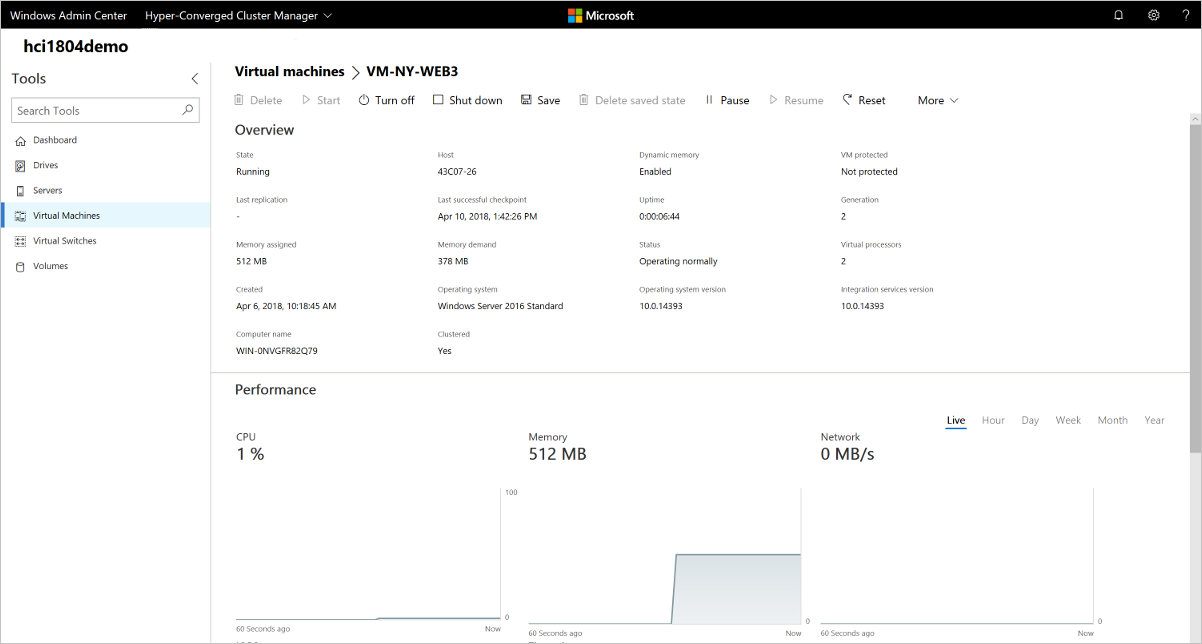This screenshot has width=1202, height=644.
Task: Expand the More actions dropdown
Action: [x=938, y=100]
